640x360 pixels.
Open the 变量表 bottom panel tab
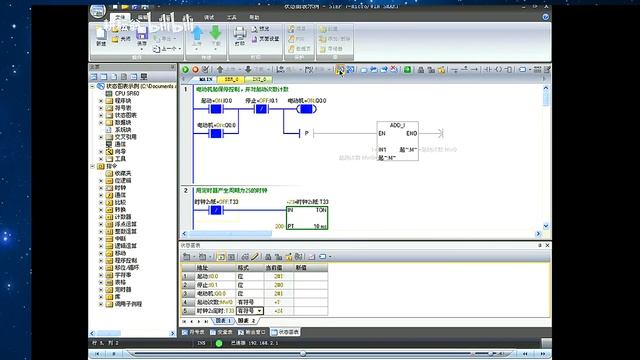(221, 332)
